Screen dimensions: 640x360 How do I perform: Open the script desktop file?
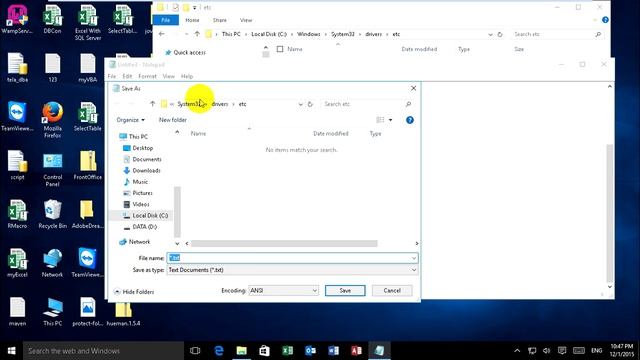pos(17,165)
